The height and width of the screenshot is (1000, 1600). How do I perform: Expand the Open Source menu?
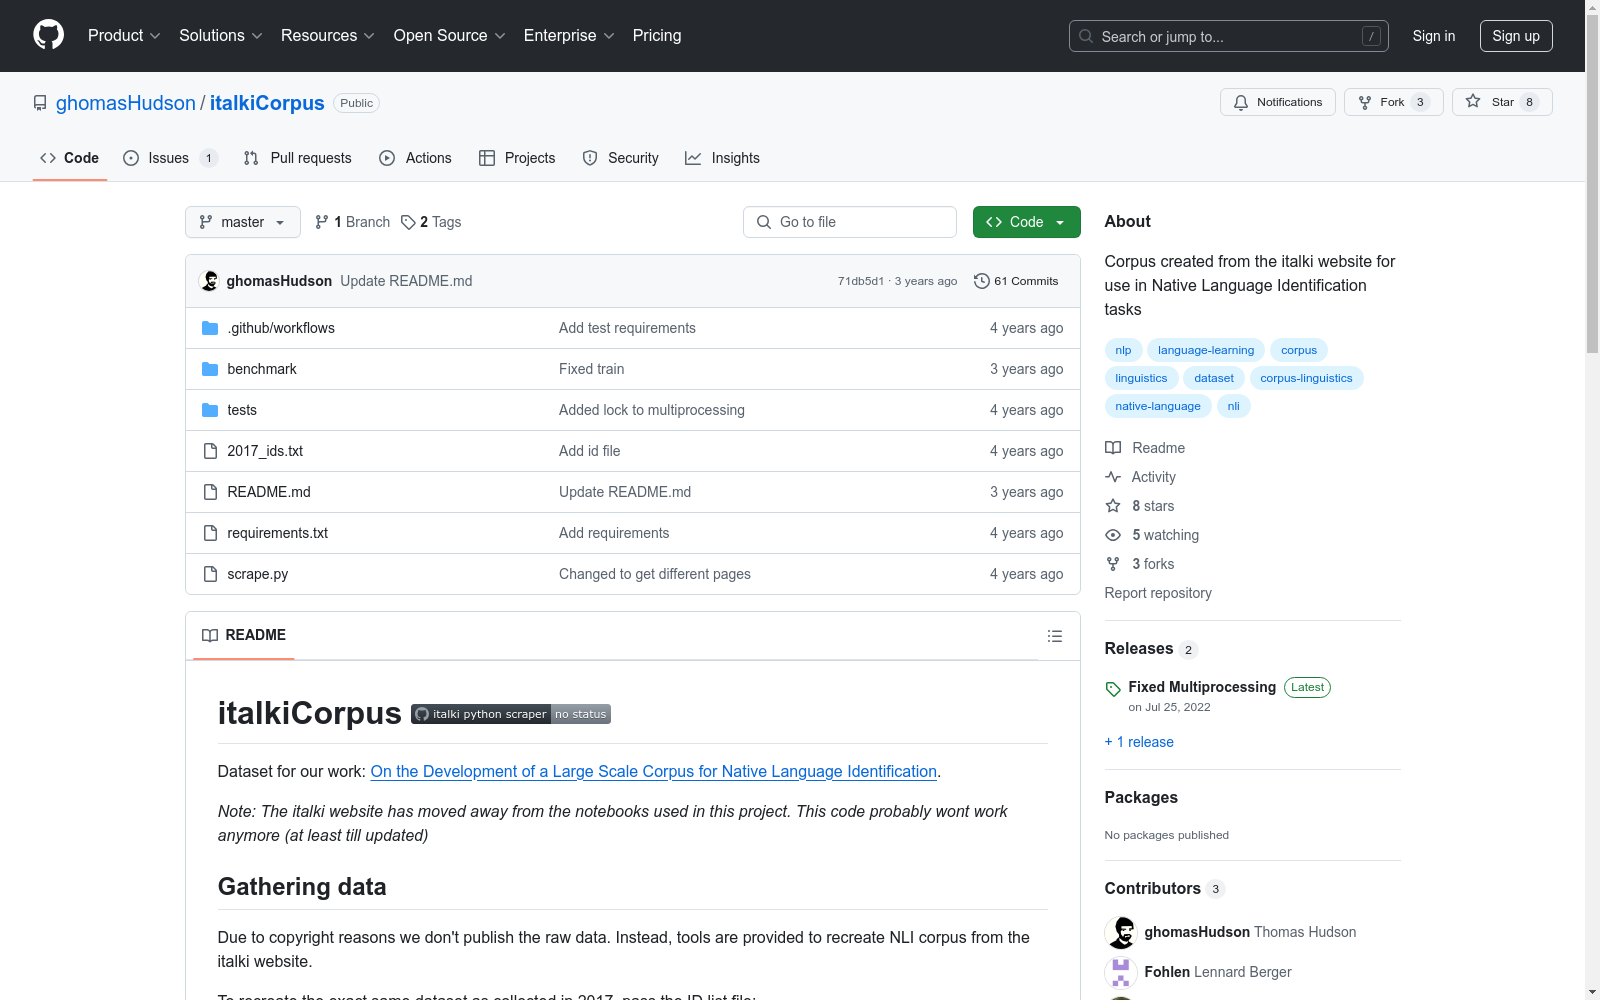(449, 36)
